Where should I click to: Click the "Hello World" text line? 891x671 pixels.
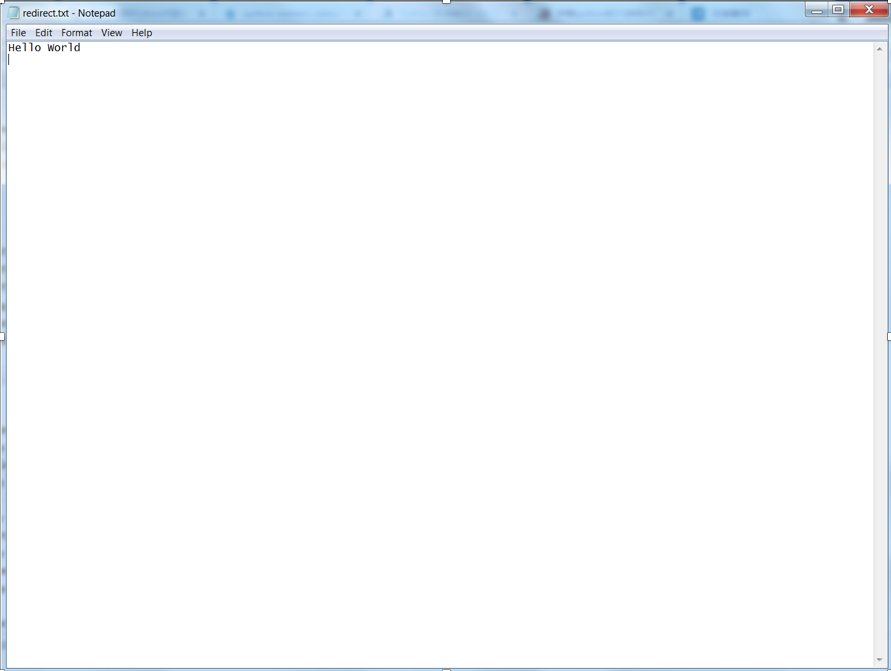coord(44,48)
